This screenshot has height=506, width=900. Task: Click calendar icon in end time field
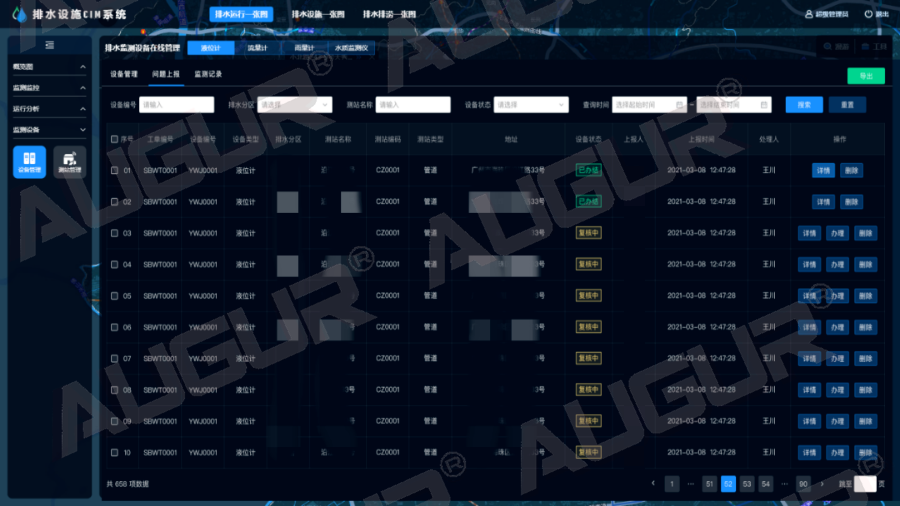(764, 104)
